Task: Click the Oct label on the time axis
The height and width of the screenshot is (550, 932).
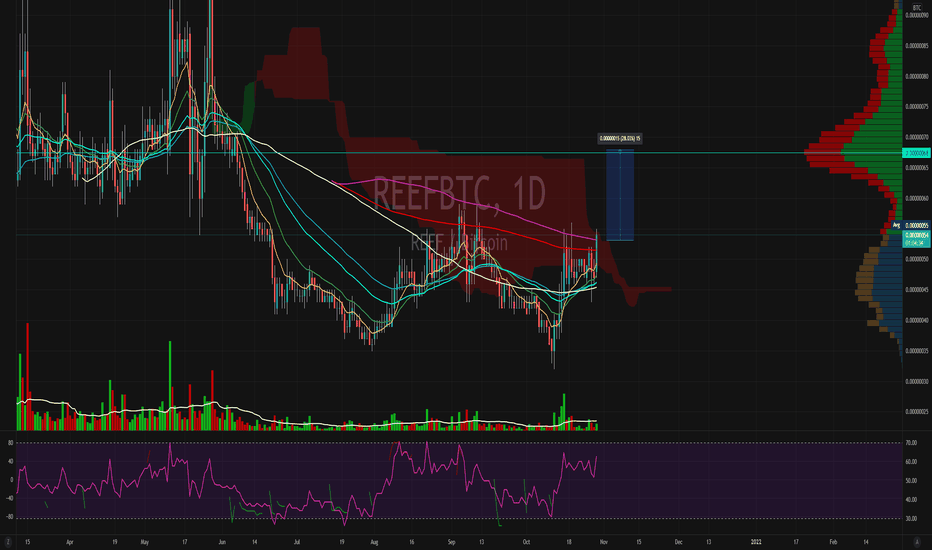Action: (526, 542)
